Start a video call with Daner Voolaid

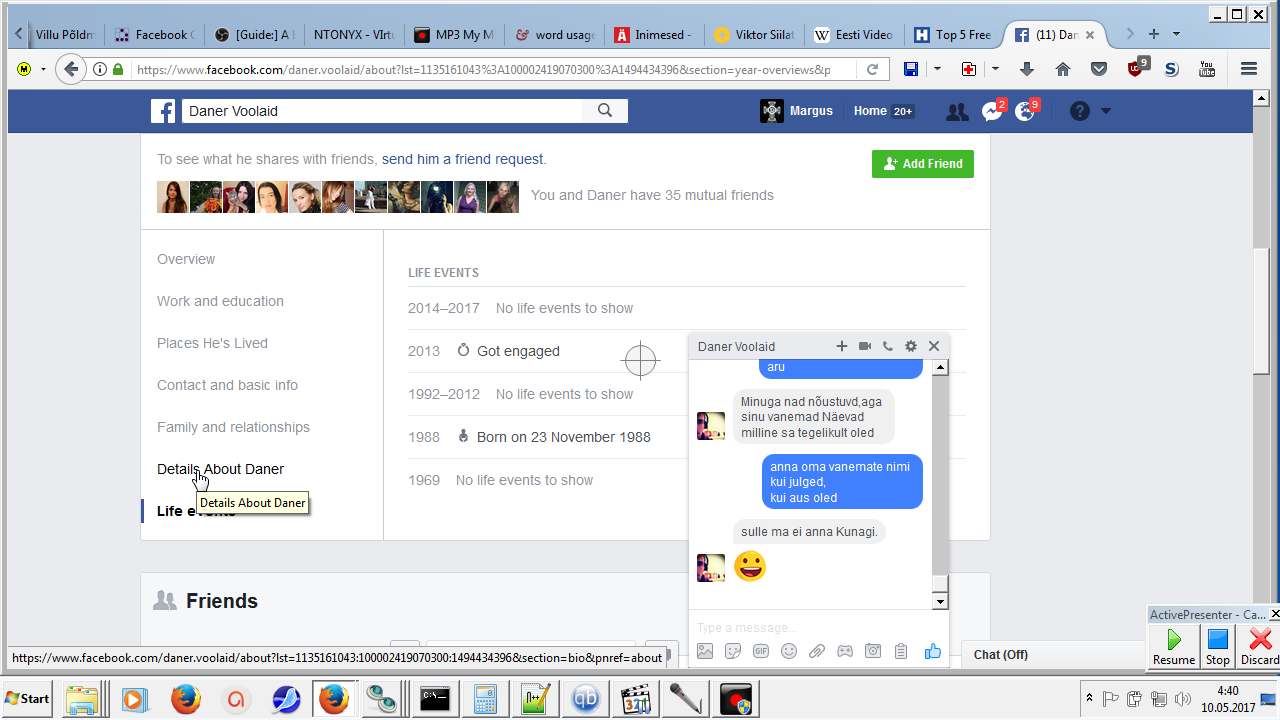865,346
